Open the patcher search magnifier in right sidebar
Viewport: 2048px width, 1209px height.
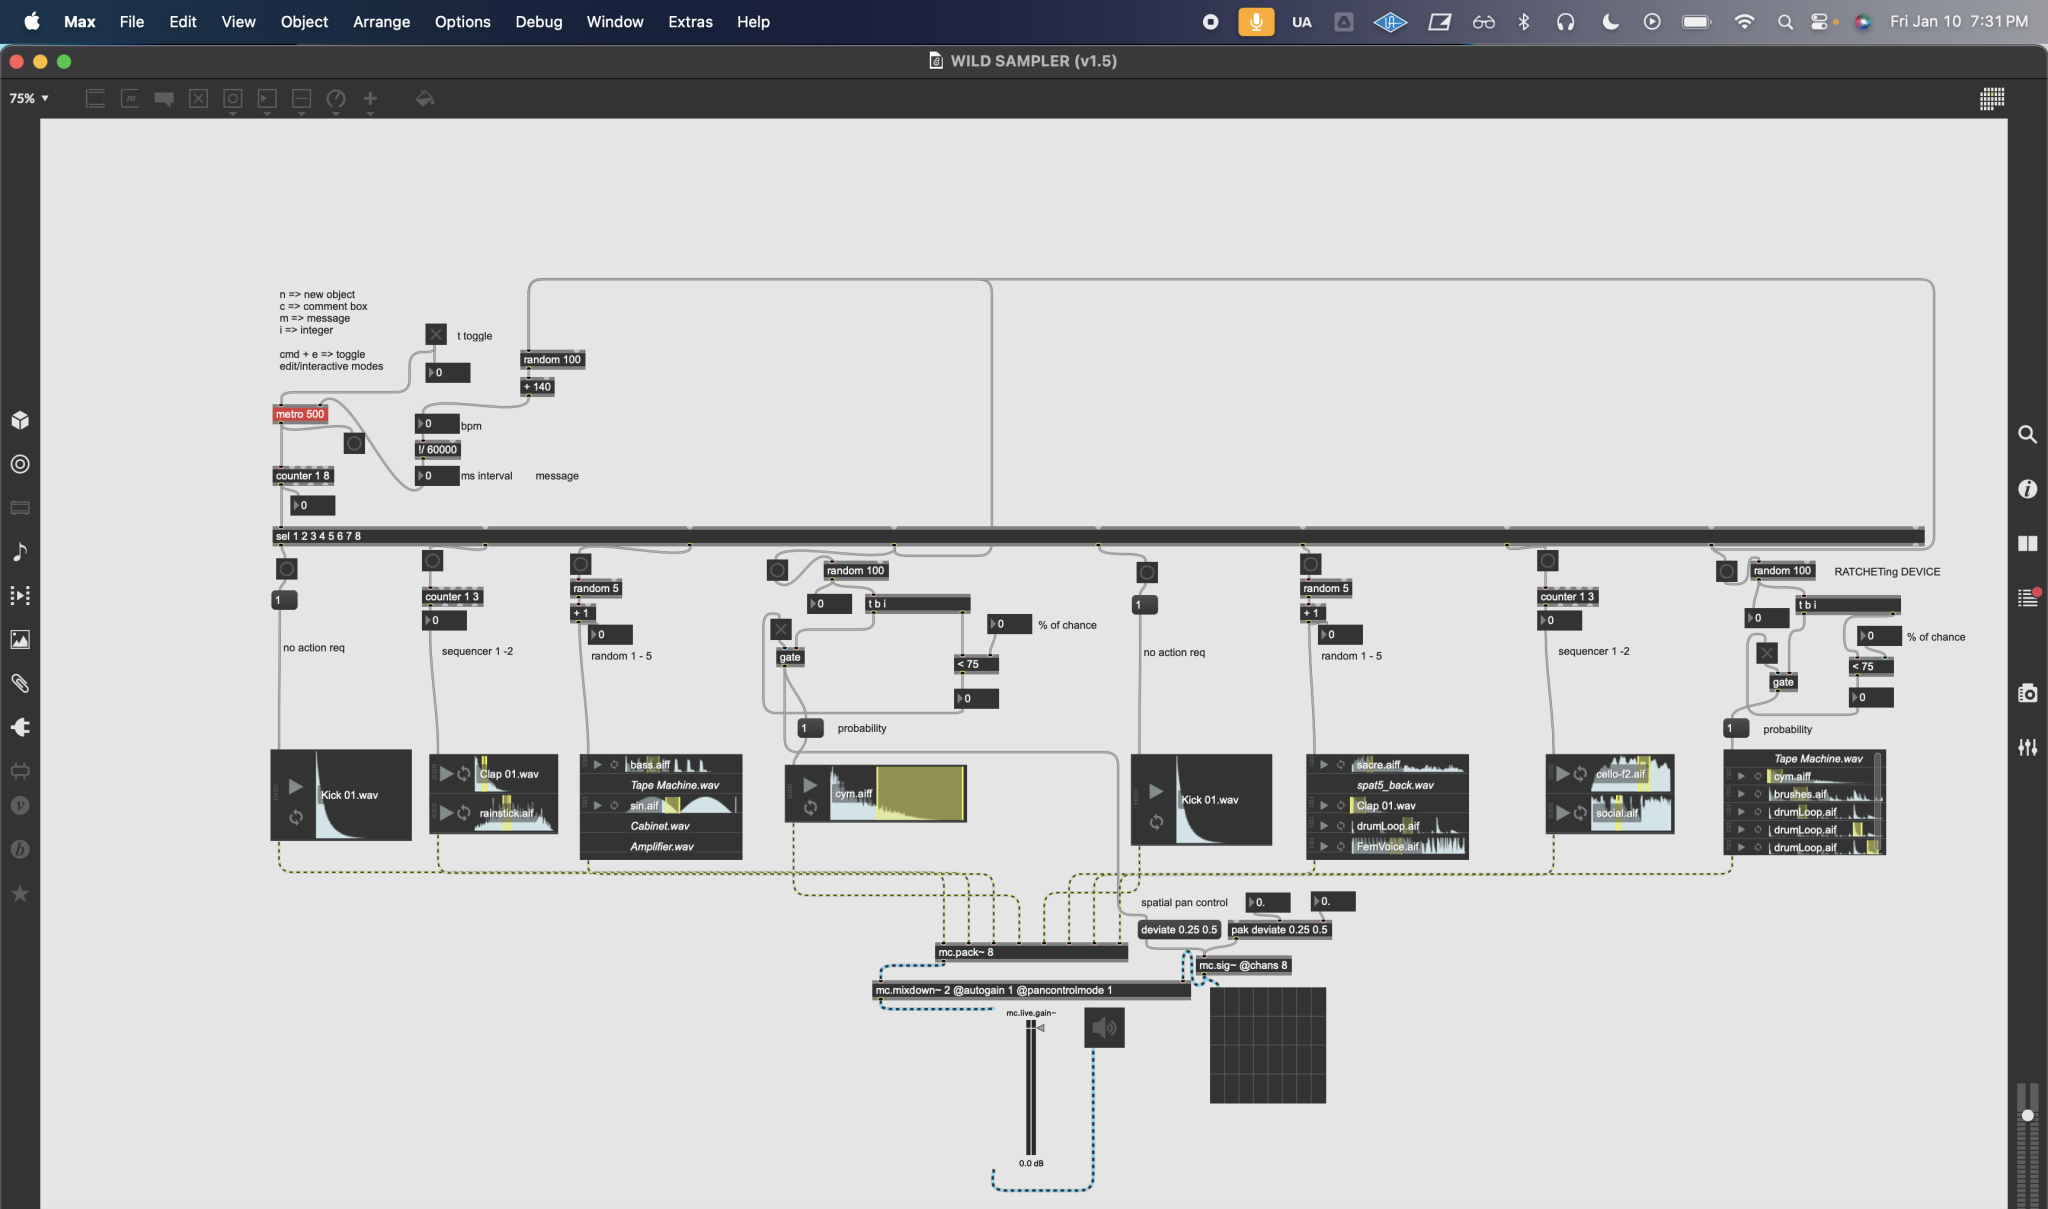(x=2027, y=434)
